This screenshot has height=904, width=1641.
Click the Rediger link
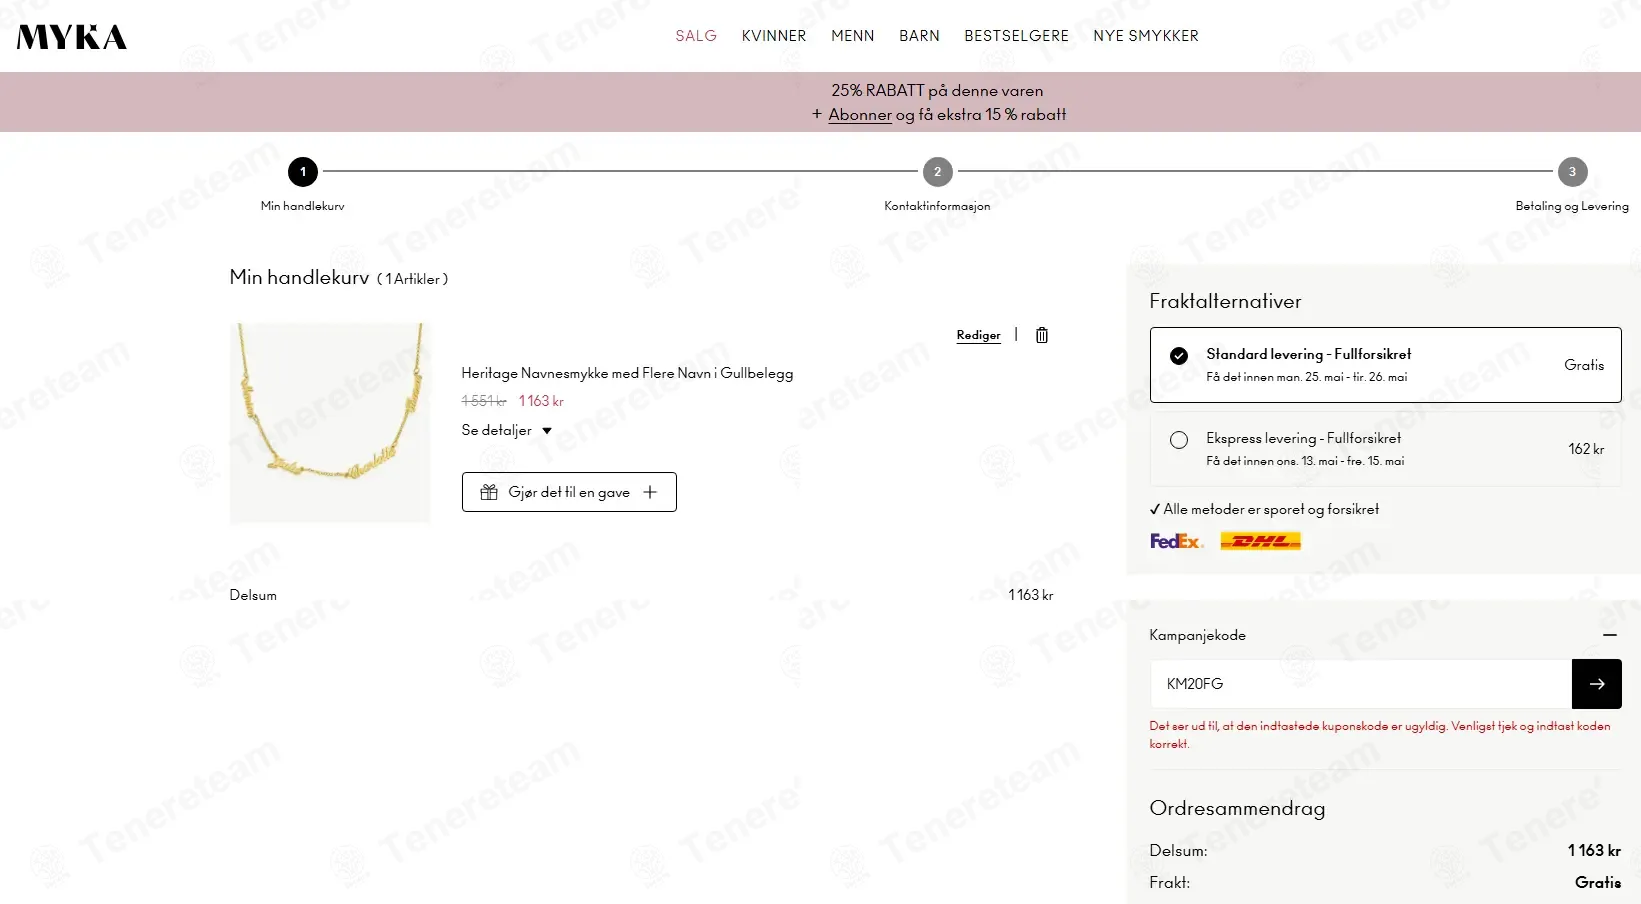point(978,335)
